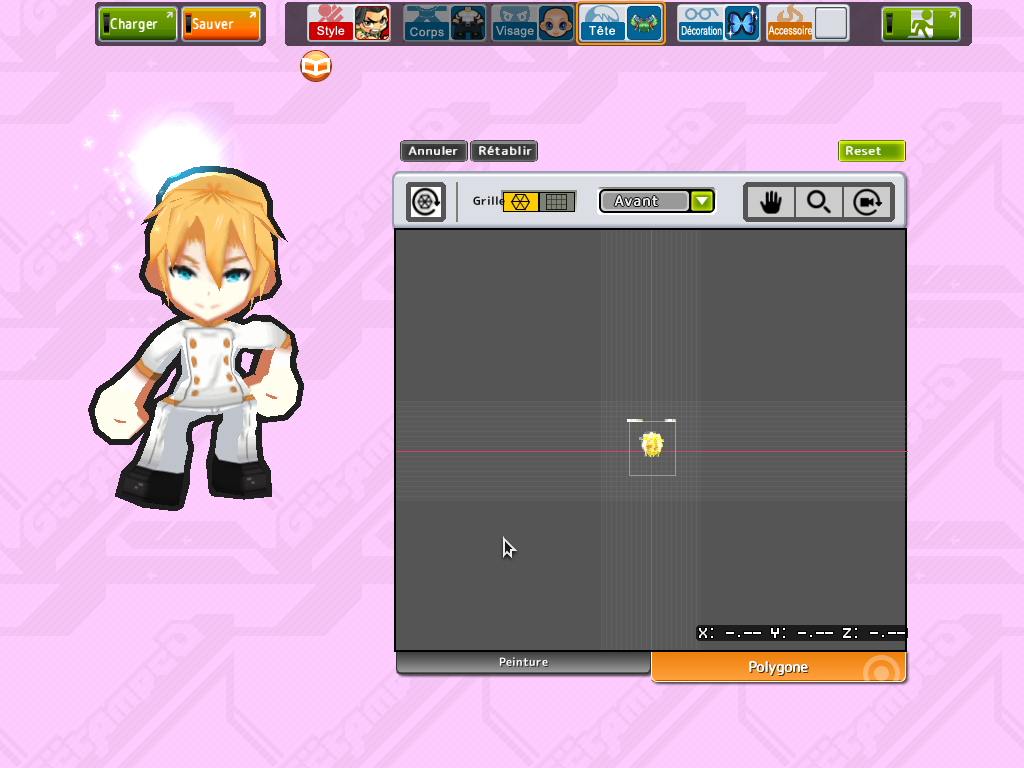This screenshot has width=1024, height=768.
Task: Click the rotate view reset icon
Action: 426,202
